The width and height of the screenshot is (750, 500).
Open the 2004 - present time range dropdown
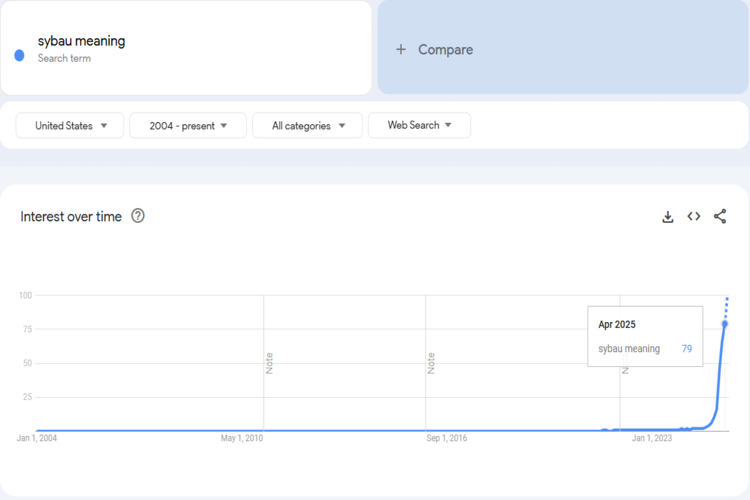point(188,125)
